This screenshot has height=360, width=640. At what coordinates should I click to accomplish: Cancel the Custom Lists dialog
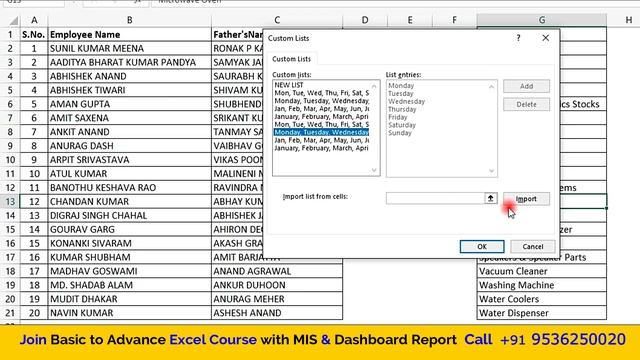pyautogui.click(x=533, y=247)
